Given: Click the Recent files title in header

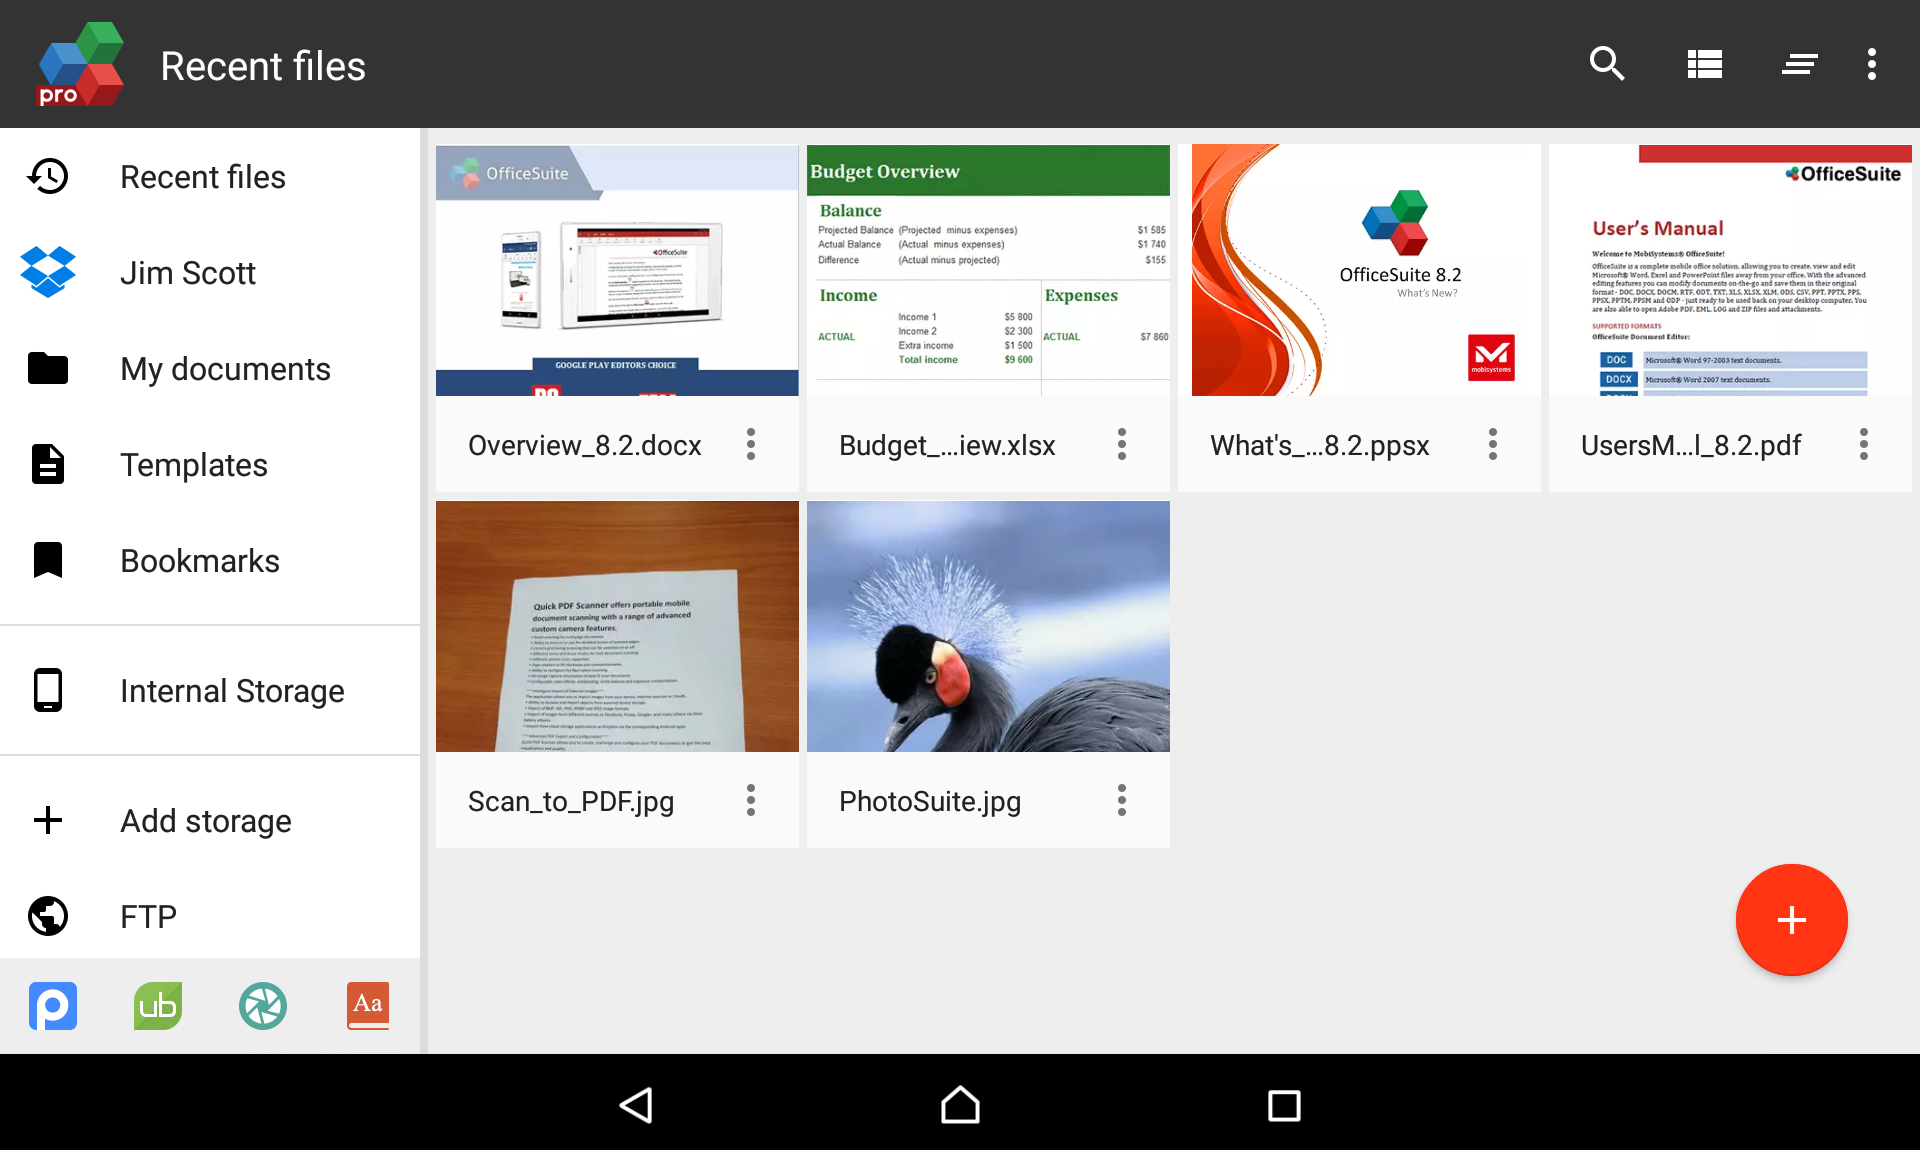Looking at the screenshot, I should click(263, 66).
